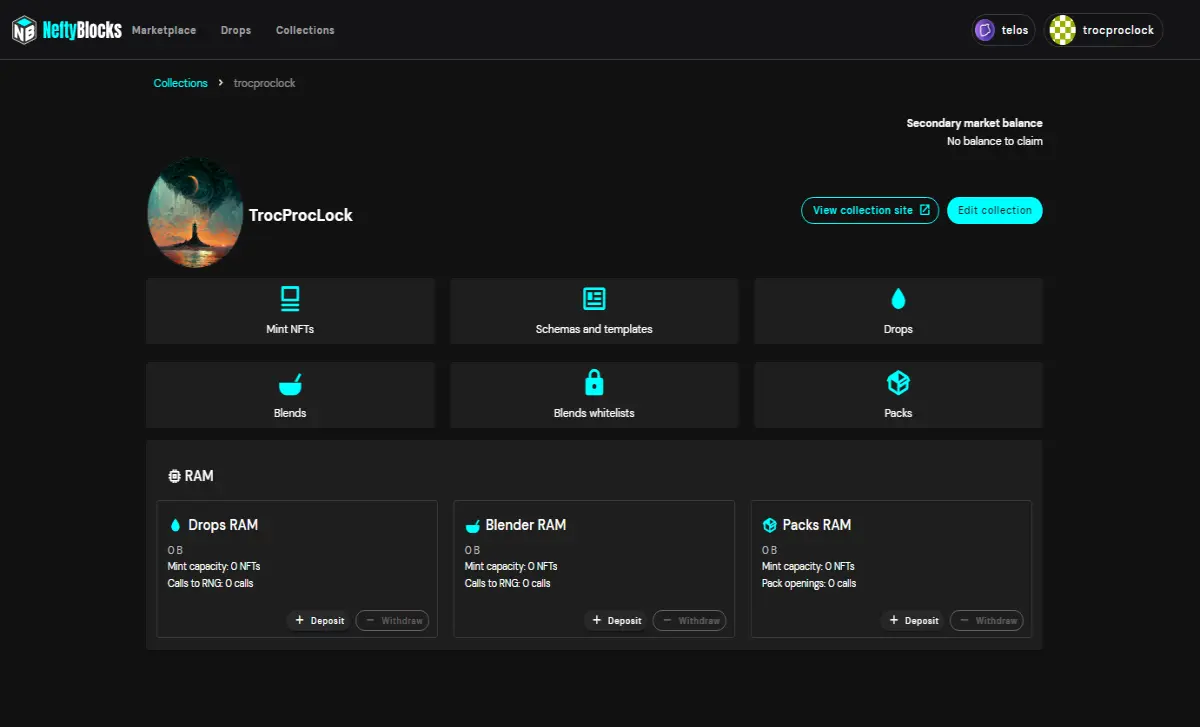Click the external link icon on View collection site
The width and height of the screenshot is (1200, 727).
[925, 210]
